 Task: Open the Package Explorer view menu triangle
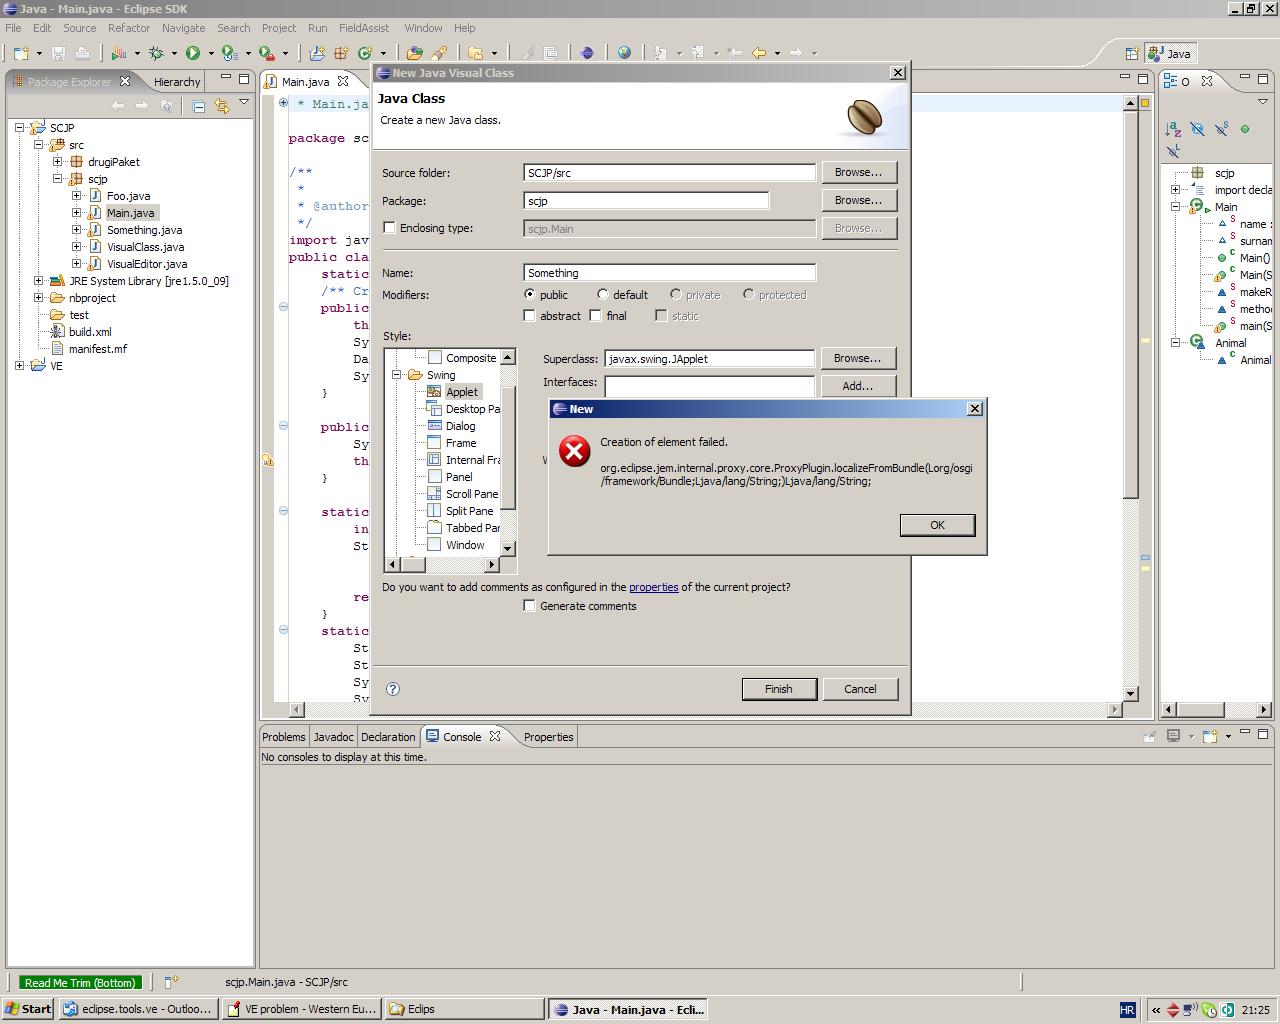(x=244, y=102)
